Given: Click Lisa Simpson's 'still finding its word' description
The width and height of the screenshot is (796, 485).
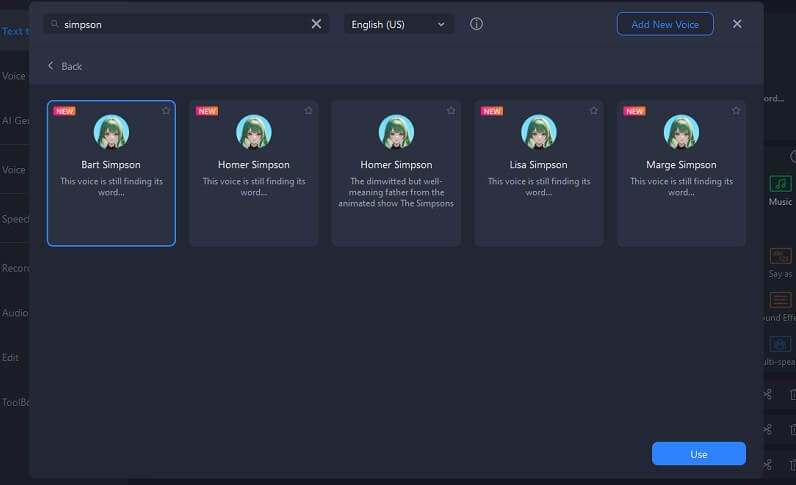Looking at the screenshot, I should point(539,186).
